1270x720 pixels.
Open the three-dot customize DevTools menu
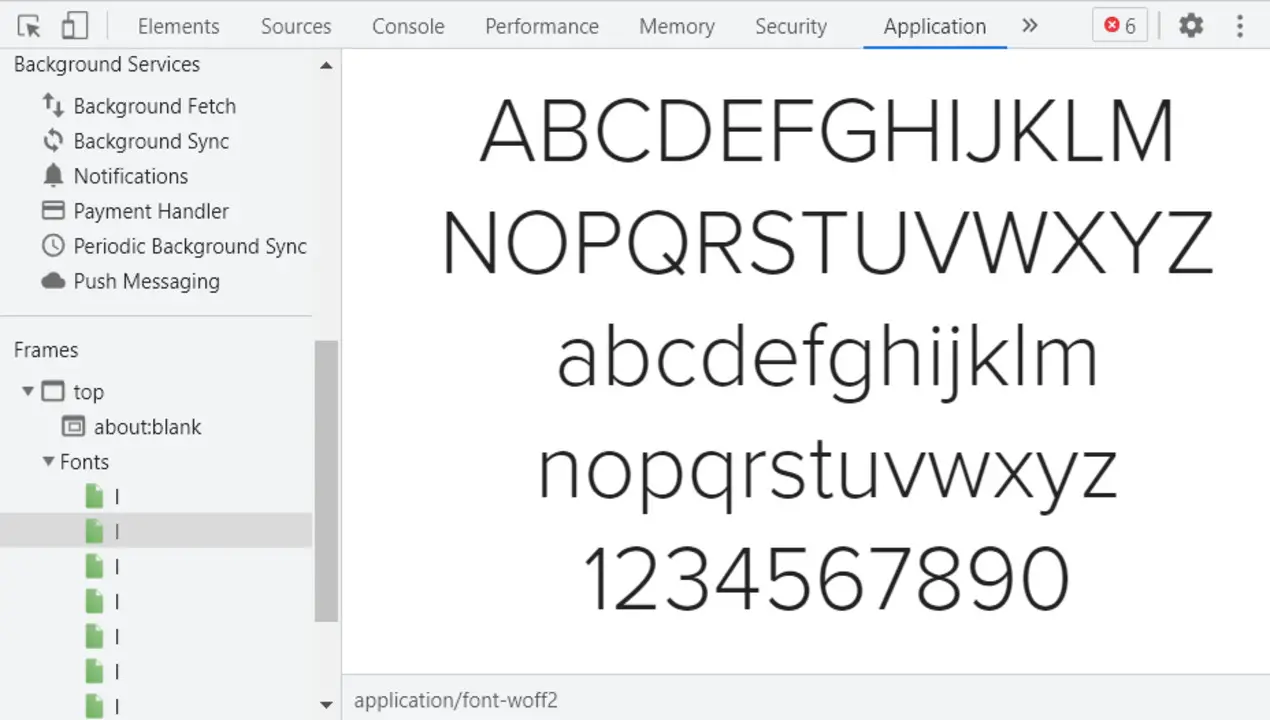(x=1240, y=26)
